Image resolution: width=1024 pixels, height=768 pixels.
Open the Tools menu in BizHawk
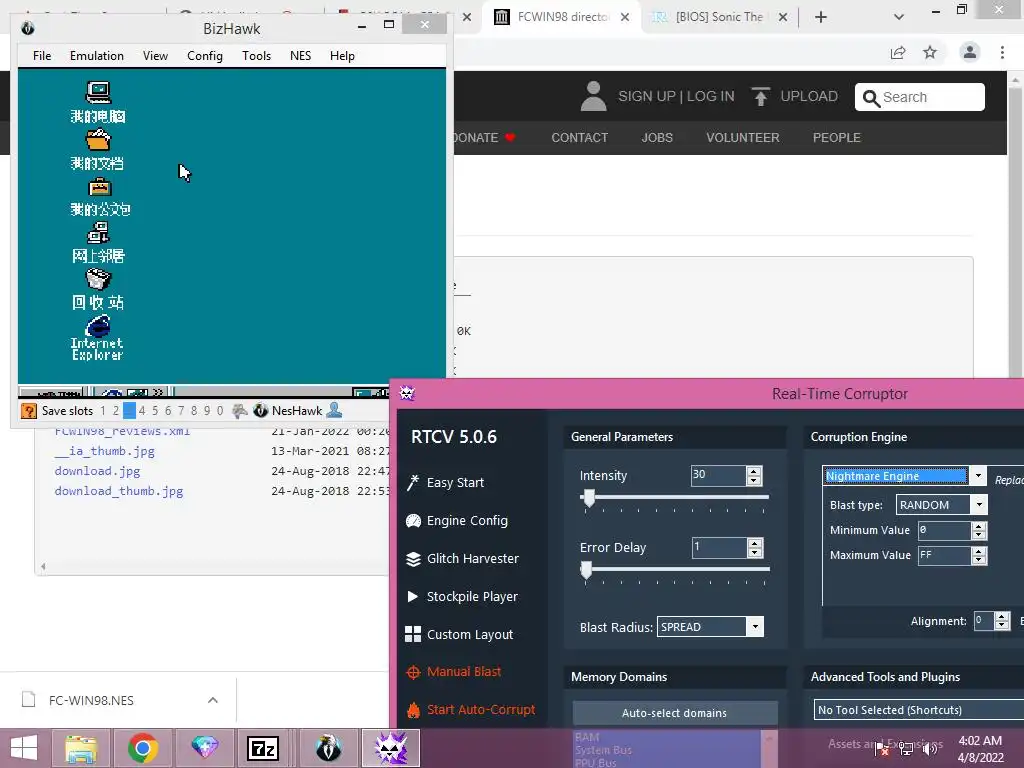coord(257,56)
